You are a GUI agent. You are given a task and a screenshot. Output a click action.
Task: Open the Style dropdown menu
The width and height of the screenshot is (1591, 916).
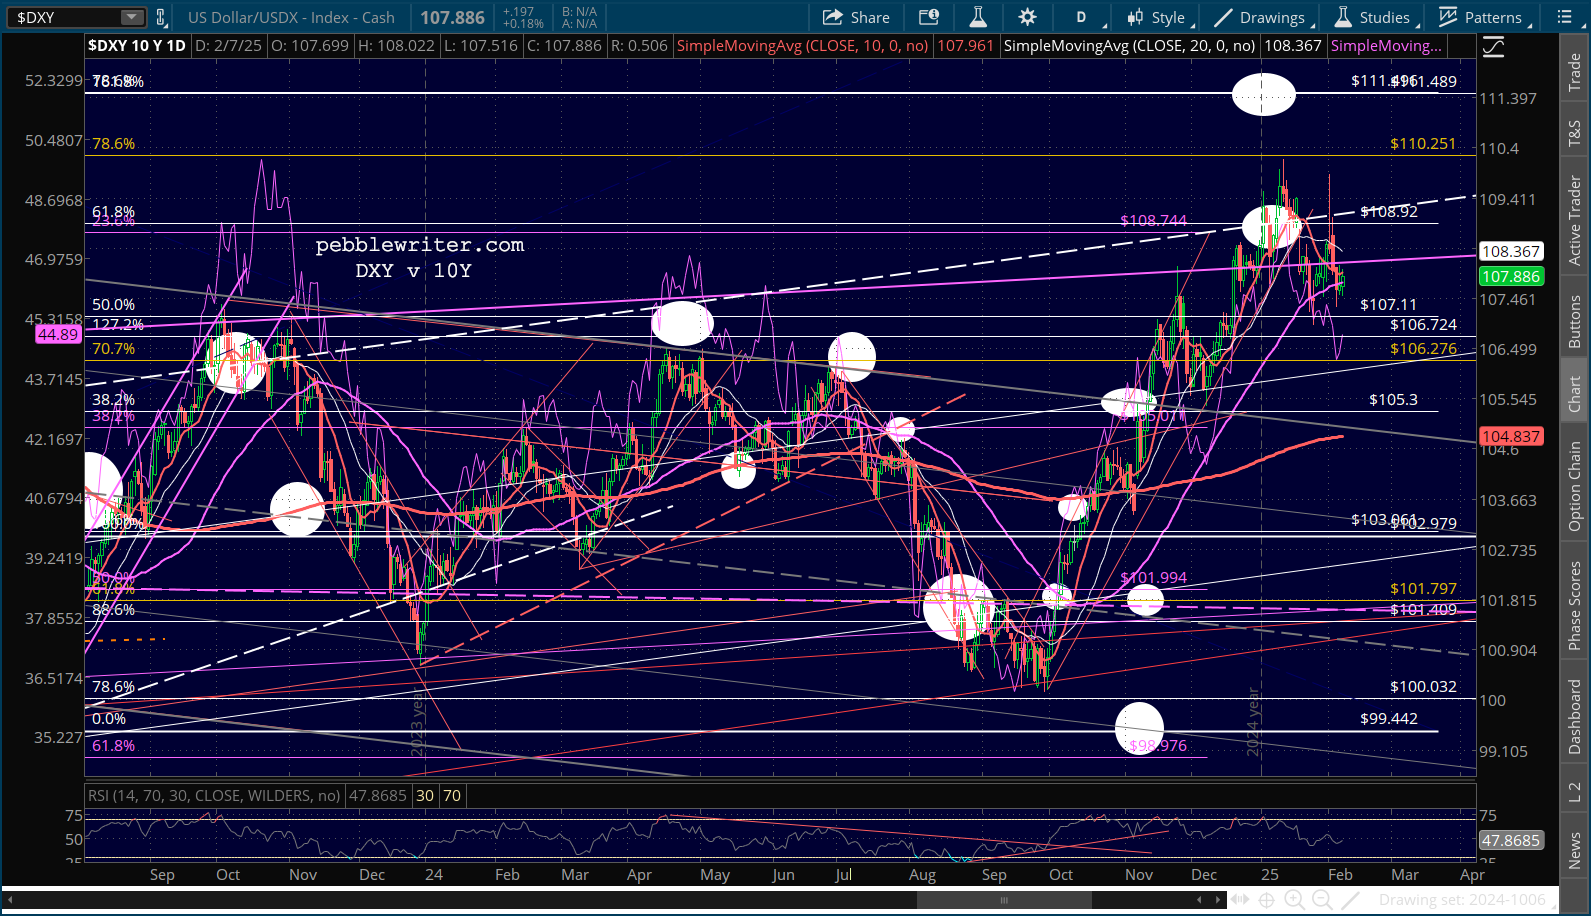(1158, 17)
